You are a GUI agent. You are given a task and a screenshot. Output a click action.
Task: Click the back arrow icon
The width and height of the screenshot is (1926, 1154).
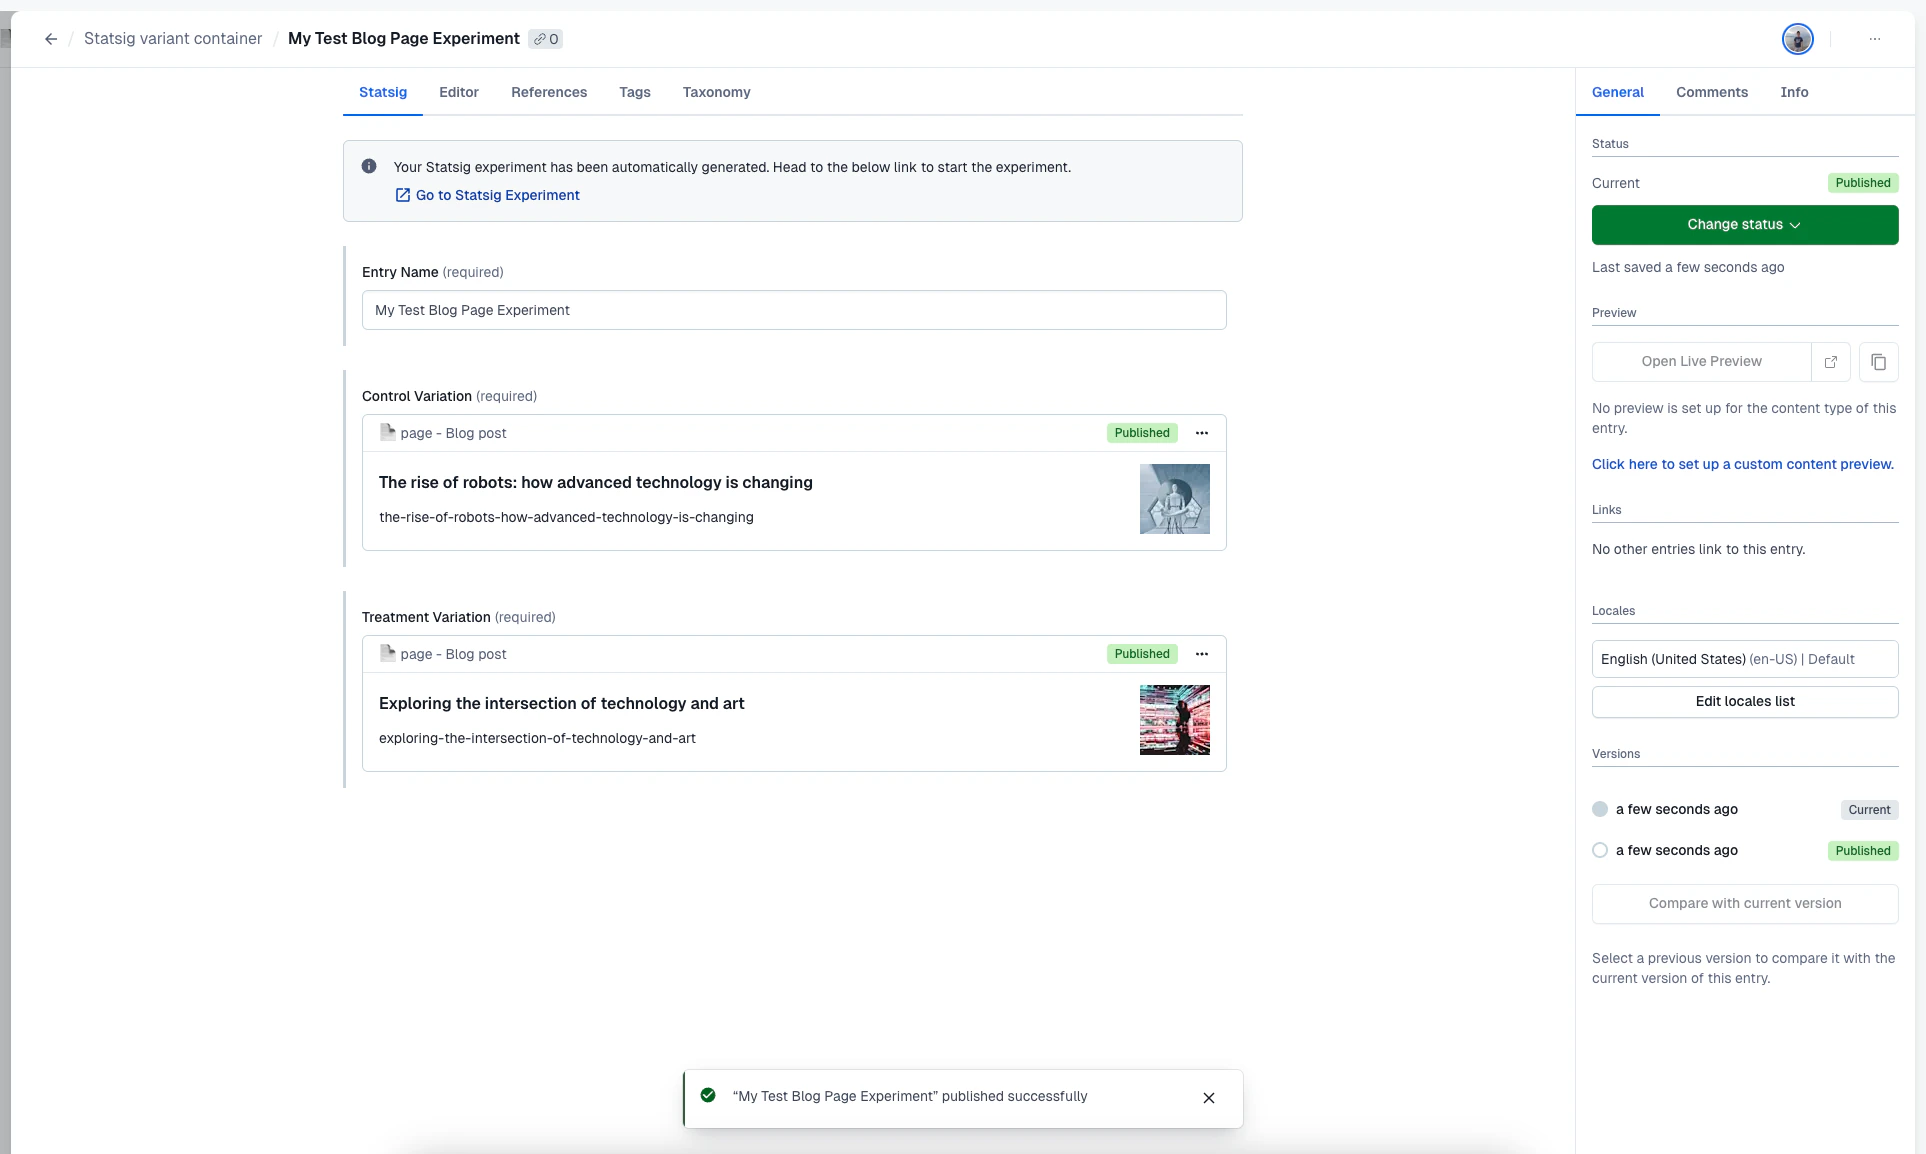(x=51, y=39)
